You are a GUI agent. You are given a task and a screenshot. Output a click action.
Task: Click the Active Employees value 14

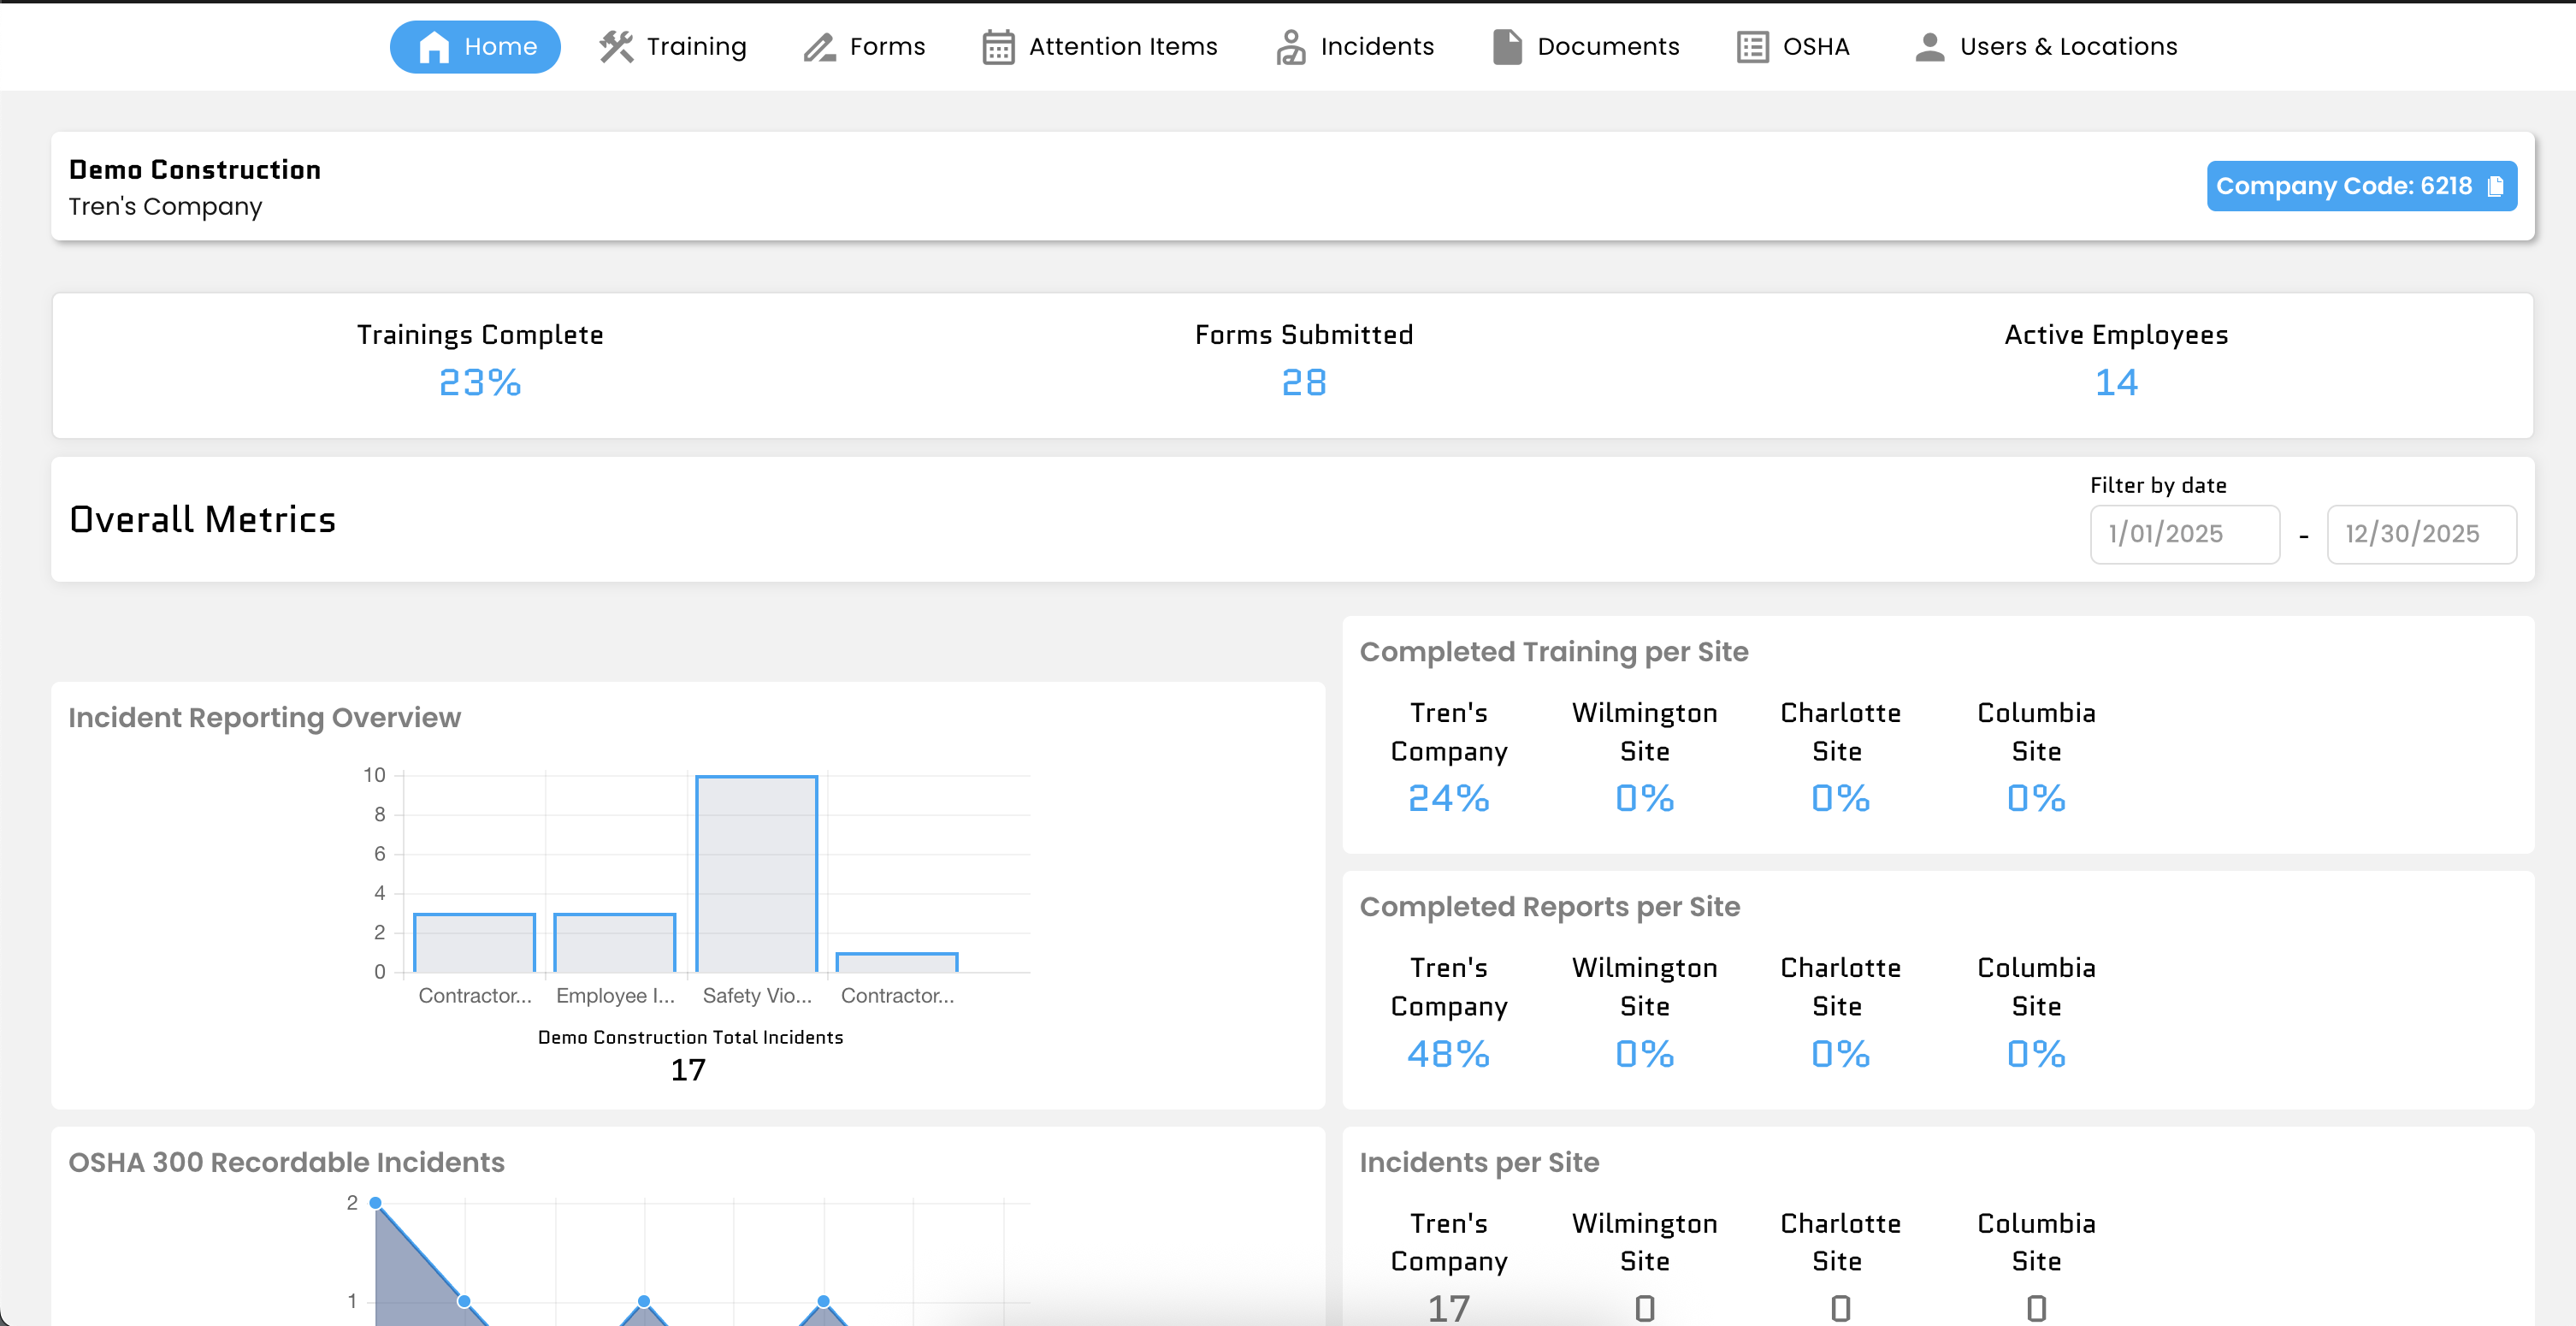[x=2115, y=382]
